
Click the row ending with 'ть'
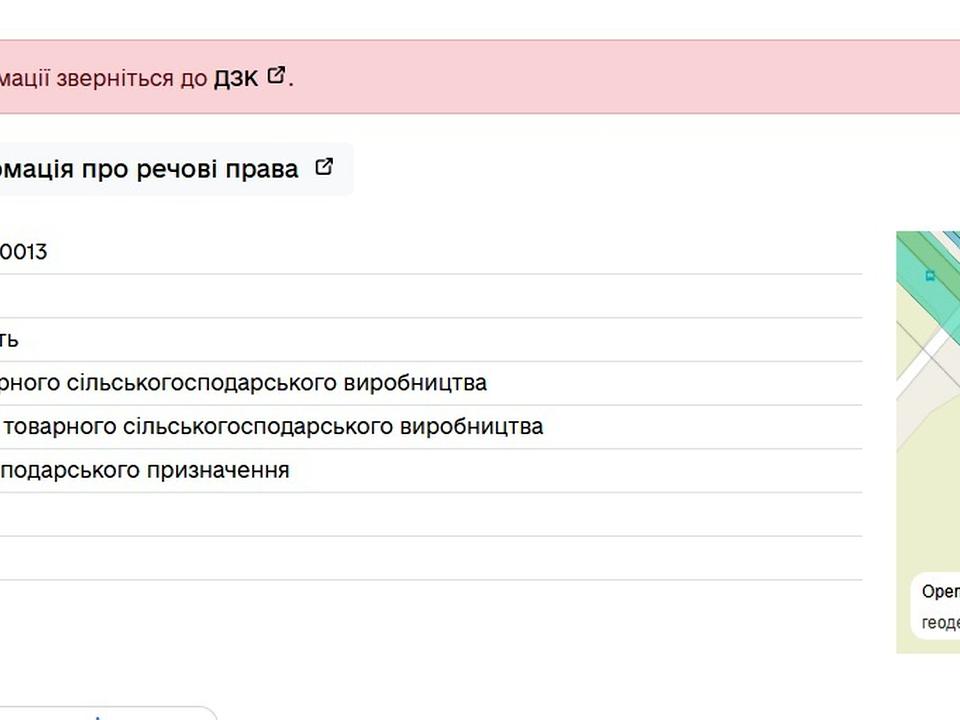(10, 340)
